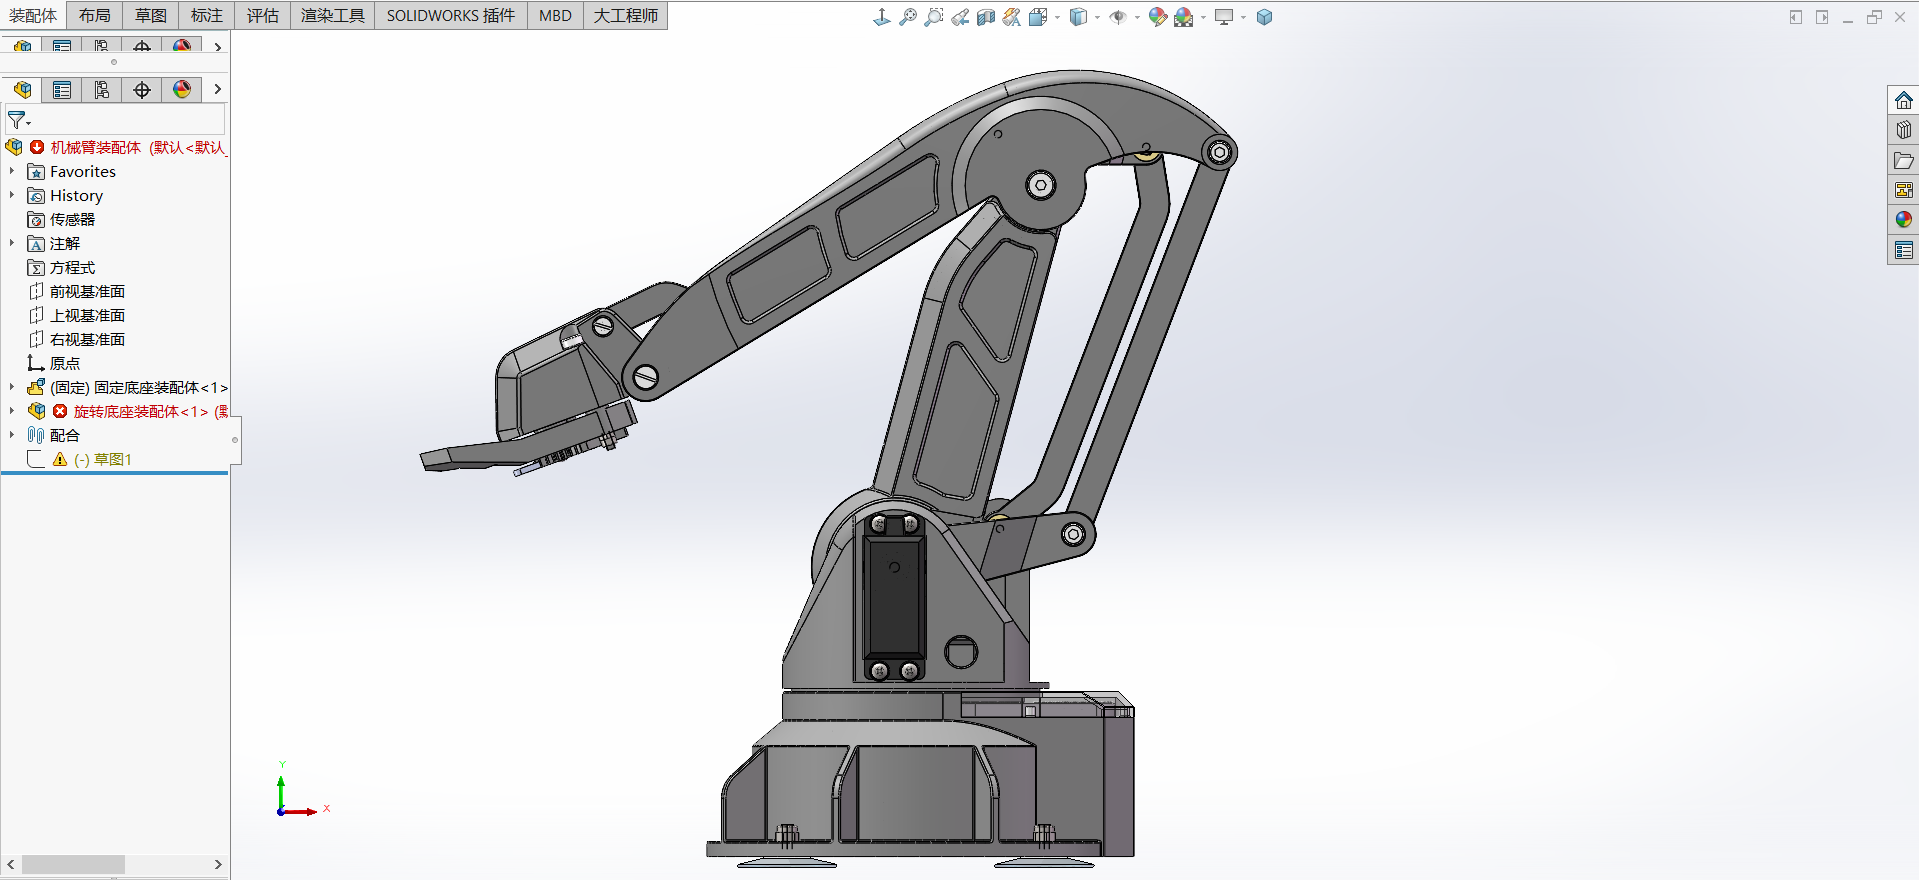Select the 前视基准面 plane
Image resolution: width=1919 pixels, height=880 pixels.
pos(87,291)
